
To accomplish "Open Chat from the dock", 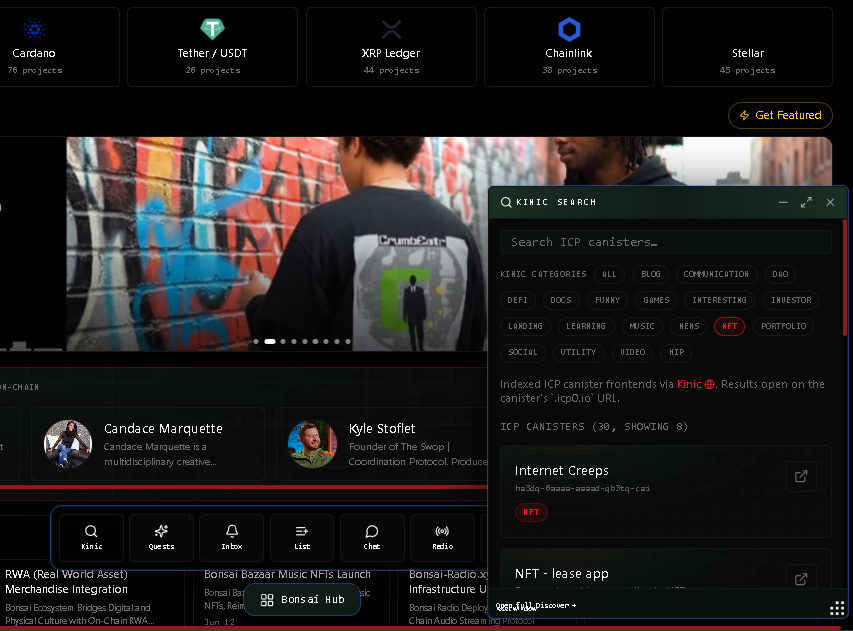I will tap(372, 537).
